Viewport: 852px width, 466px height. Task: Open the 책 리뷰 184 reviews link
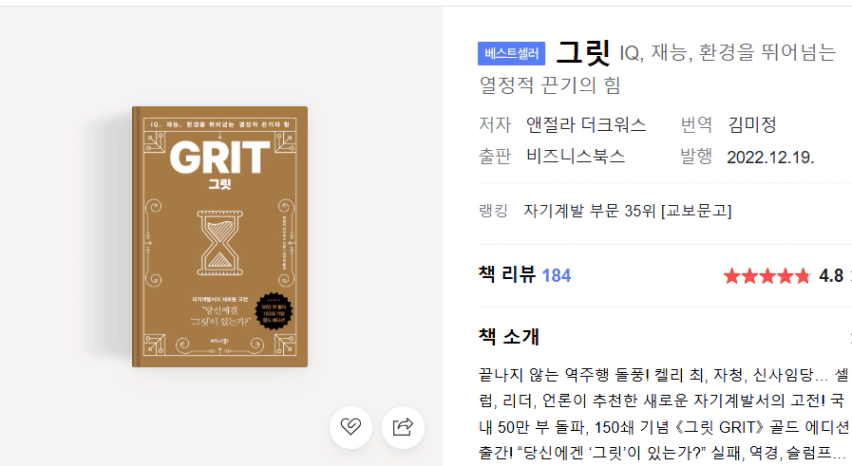click(524, 275)
